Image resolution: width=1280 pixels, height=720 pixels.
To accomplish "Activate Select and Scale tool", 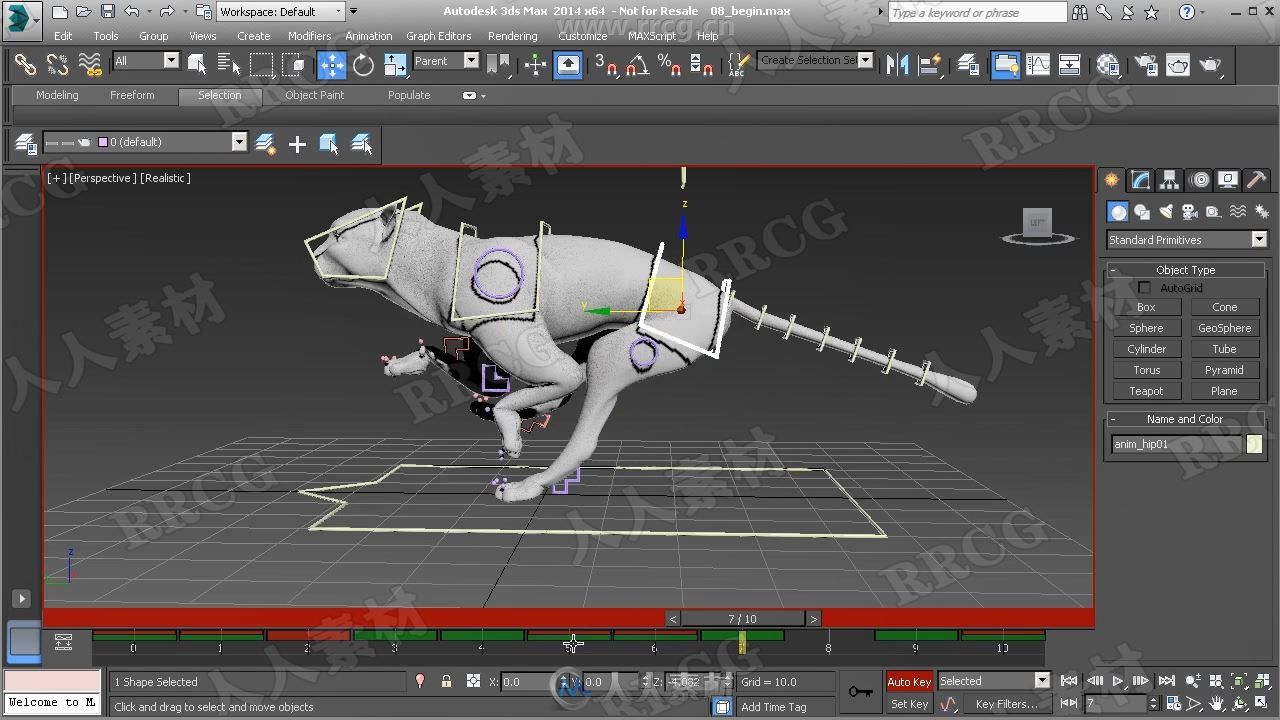I will tap(395, 65).
